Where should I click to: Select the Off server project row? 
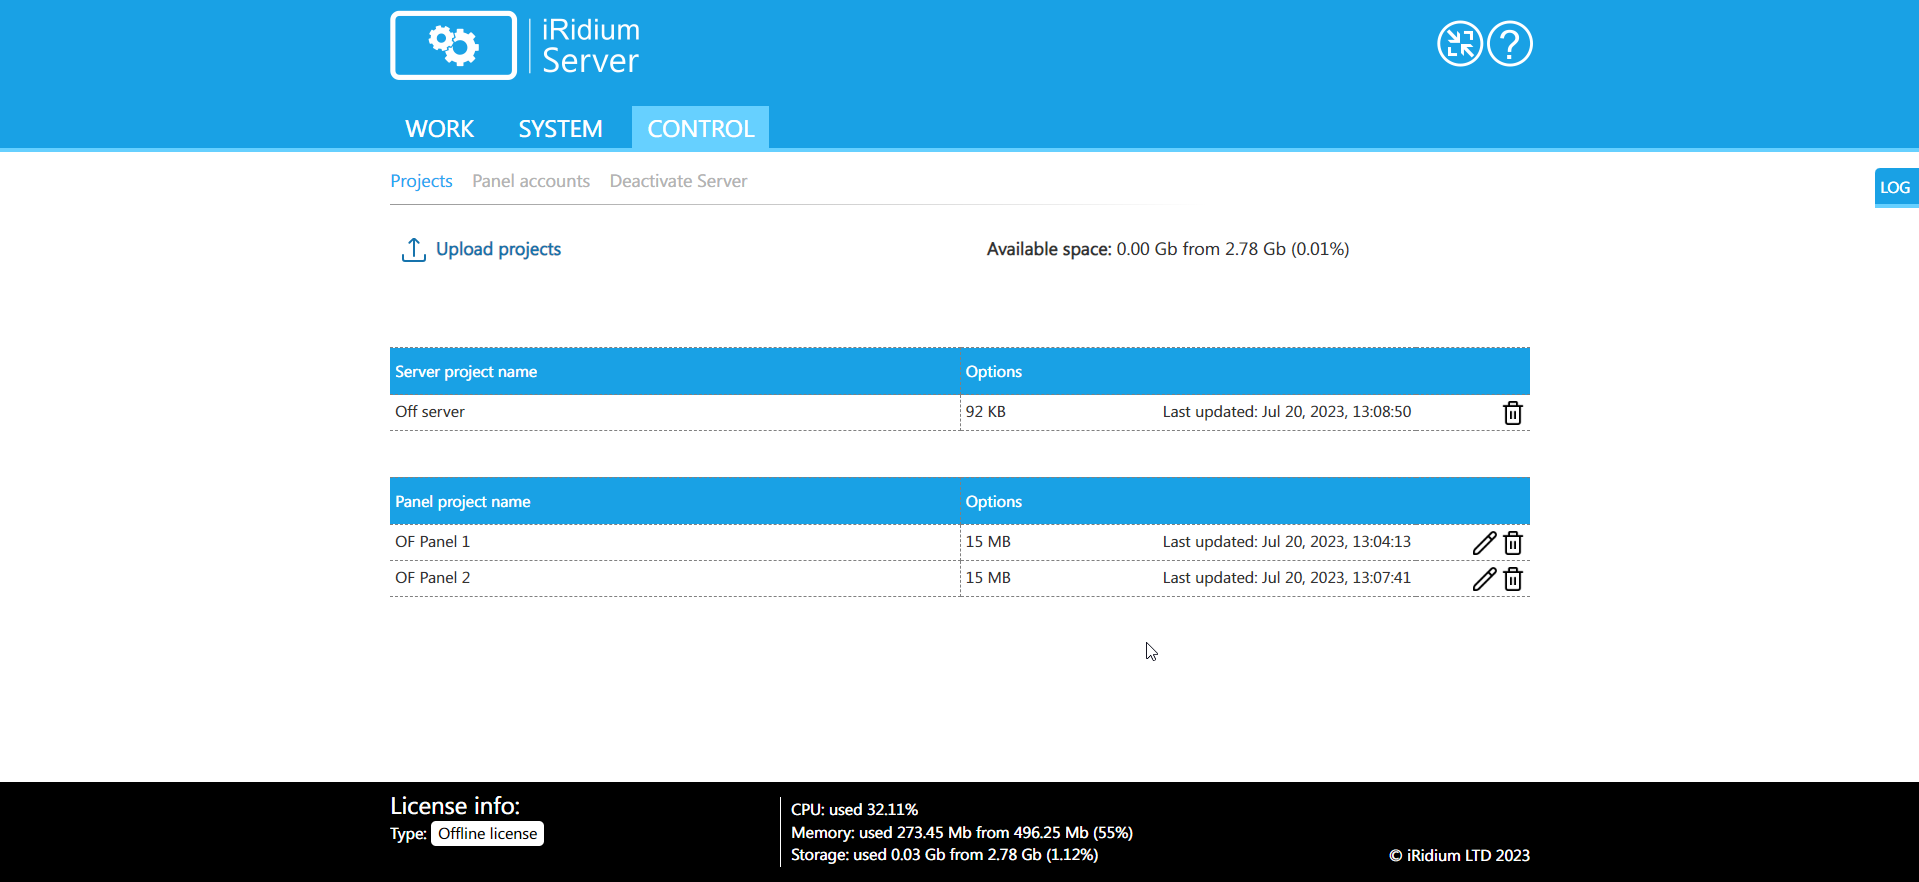click(x=430, y=412)
